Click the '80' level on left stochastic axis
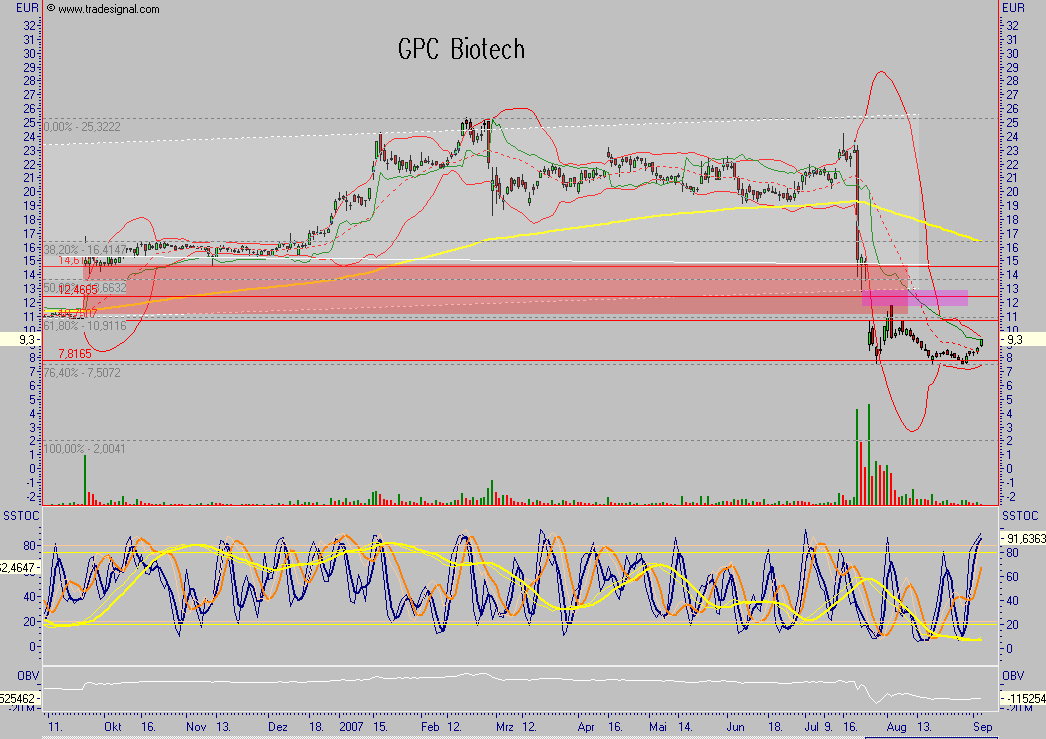Viewport: 1046px width, 739px height. click(29, 546)
